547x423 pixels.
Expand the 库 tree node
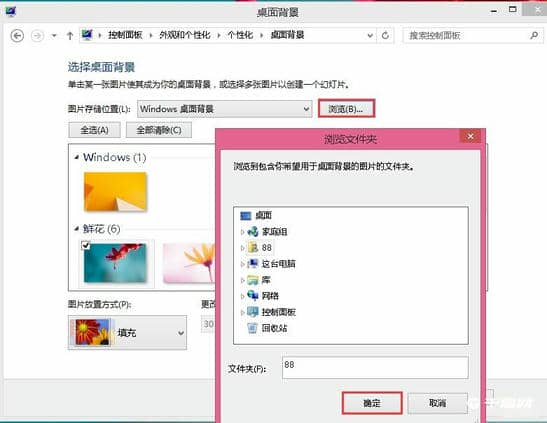242,280
